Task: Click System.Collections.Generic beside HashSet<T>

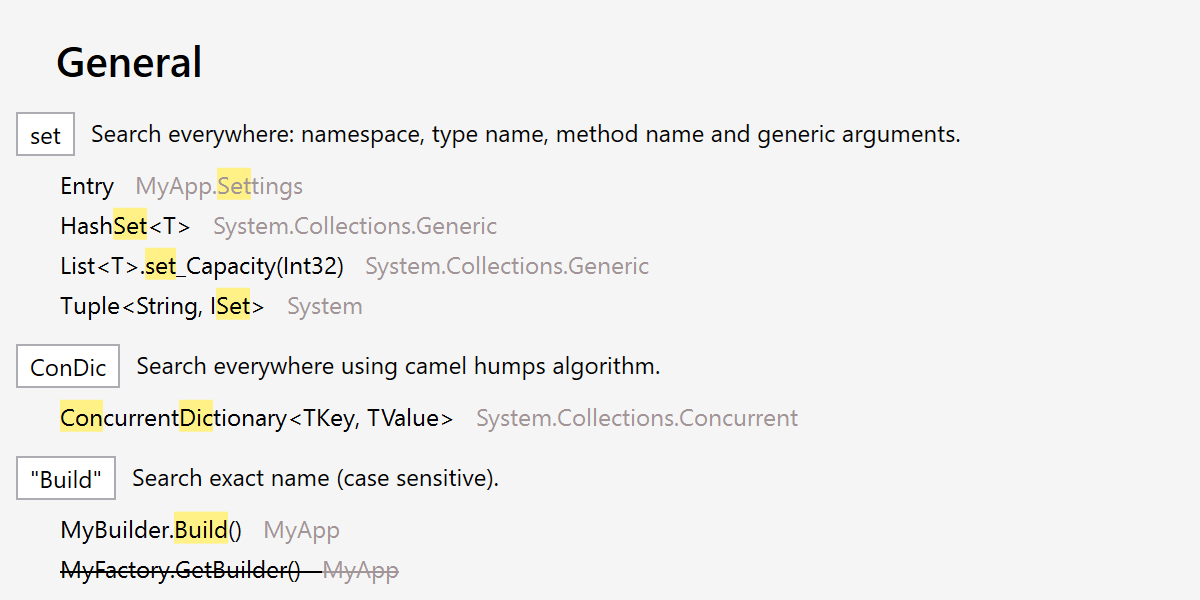Action: coord(355,226)
